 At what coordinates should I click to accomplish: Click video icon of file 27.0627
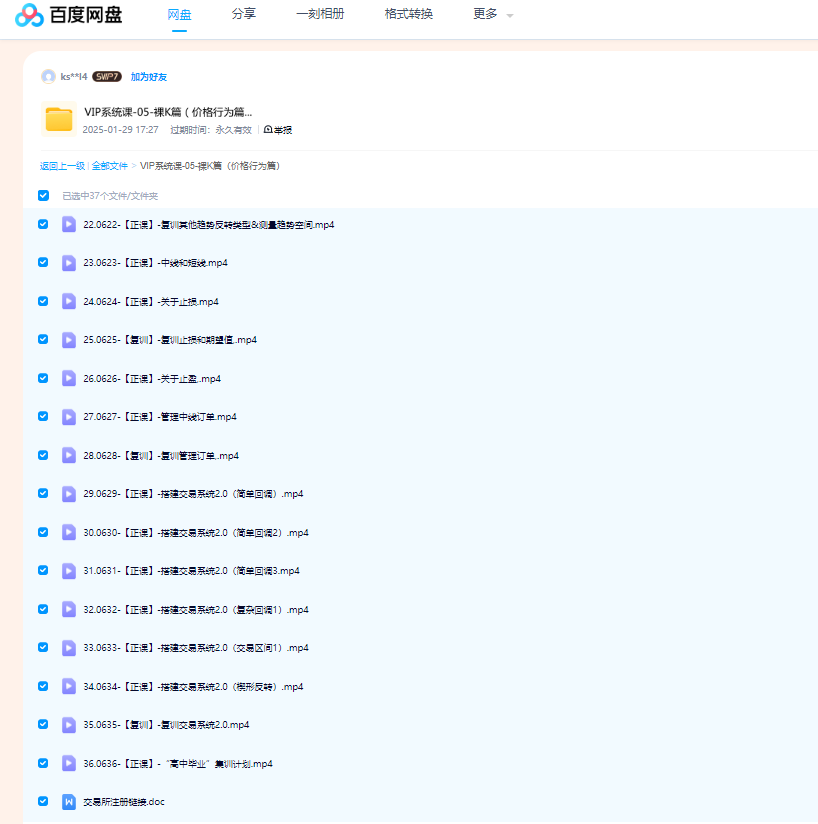[x=69, y=417]
